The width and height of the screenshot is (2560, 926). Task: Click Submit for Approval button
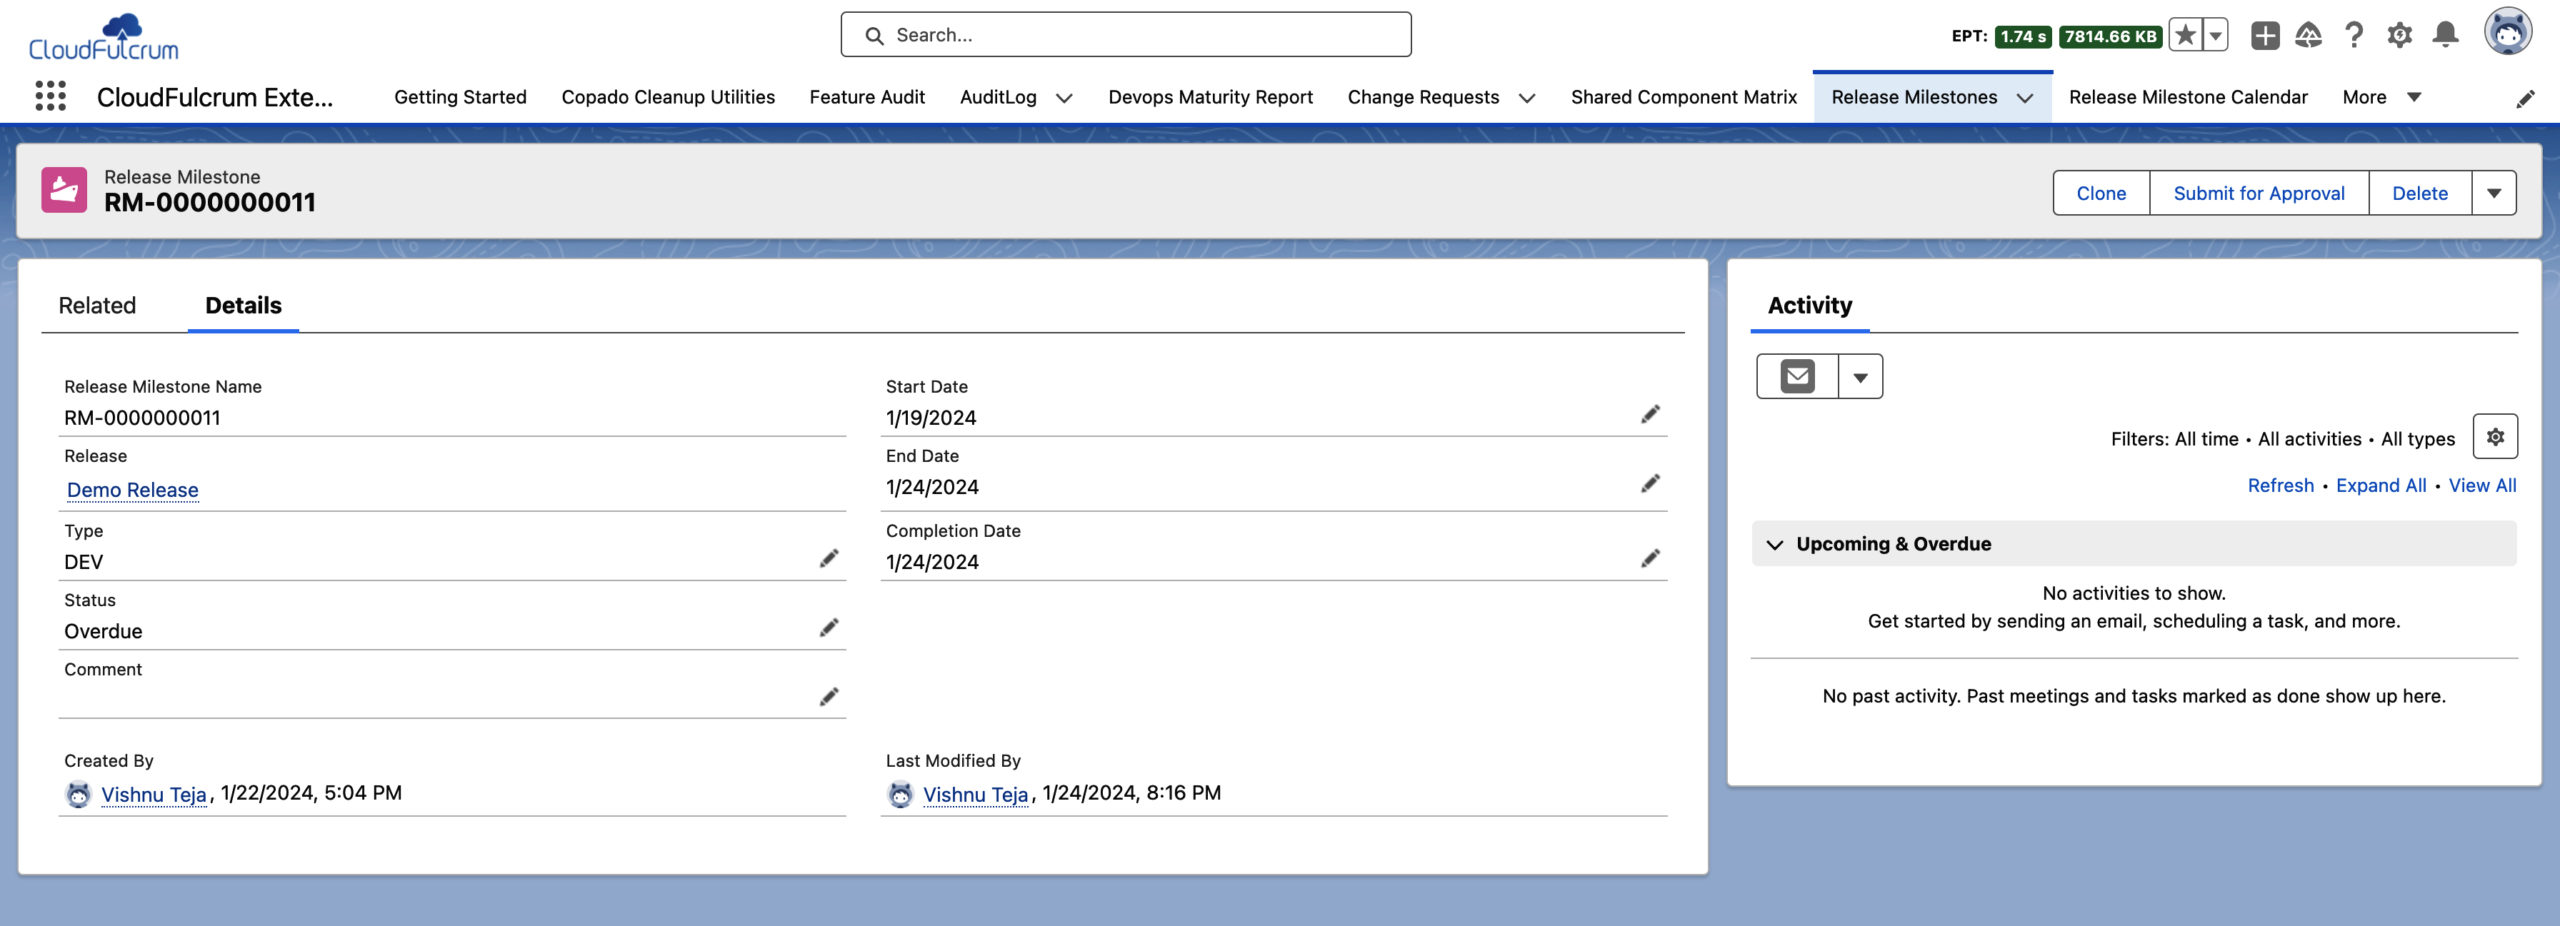[x=2258, y=193]
